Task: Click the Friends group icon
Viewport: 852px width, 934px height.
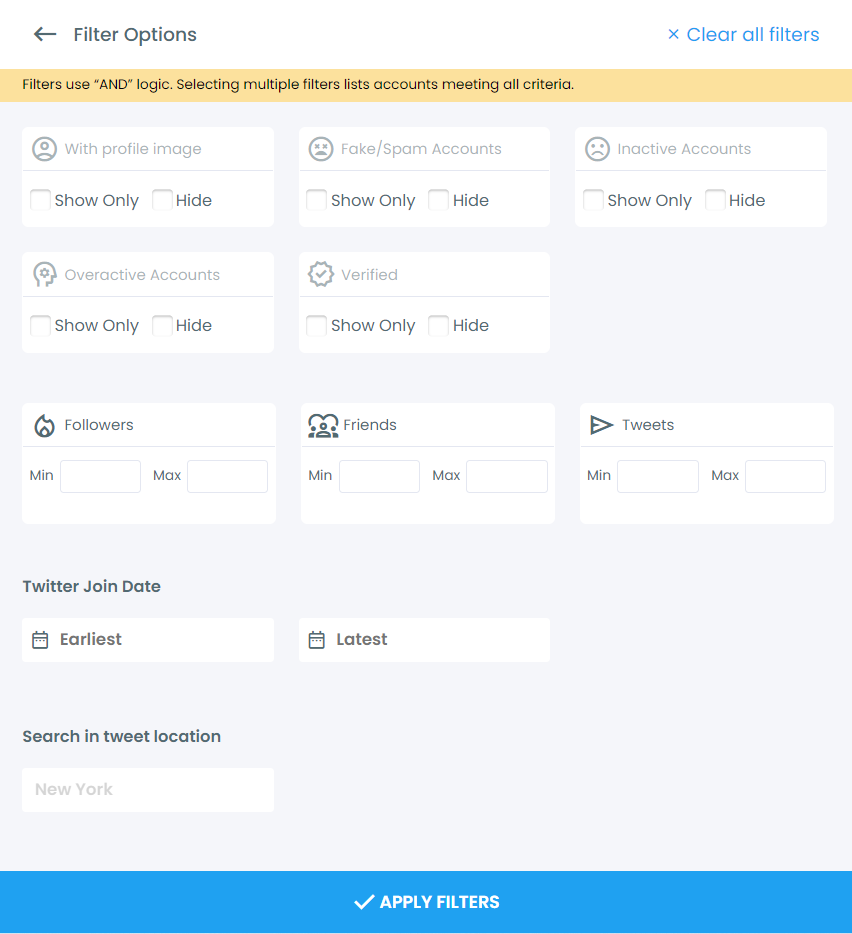Action: point(322,424)
